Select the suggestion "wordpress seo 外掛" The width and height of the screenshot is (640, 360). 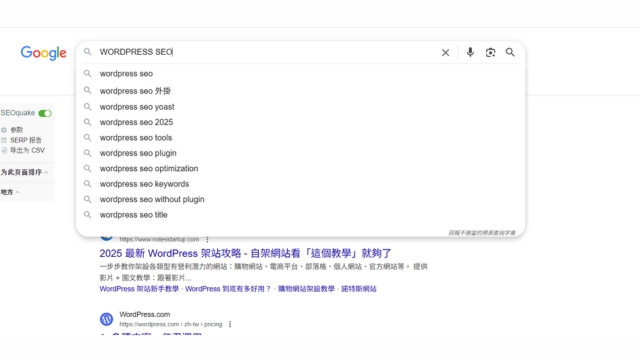(300, 91)
